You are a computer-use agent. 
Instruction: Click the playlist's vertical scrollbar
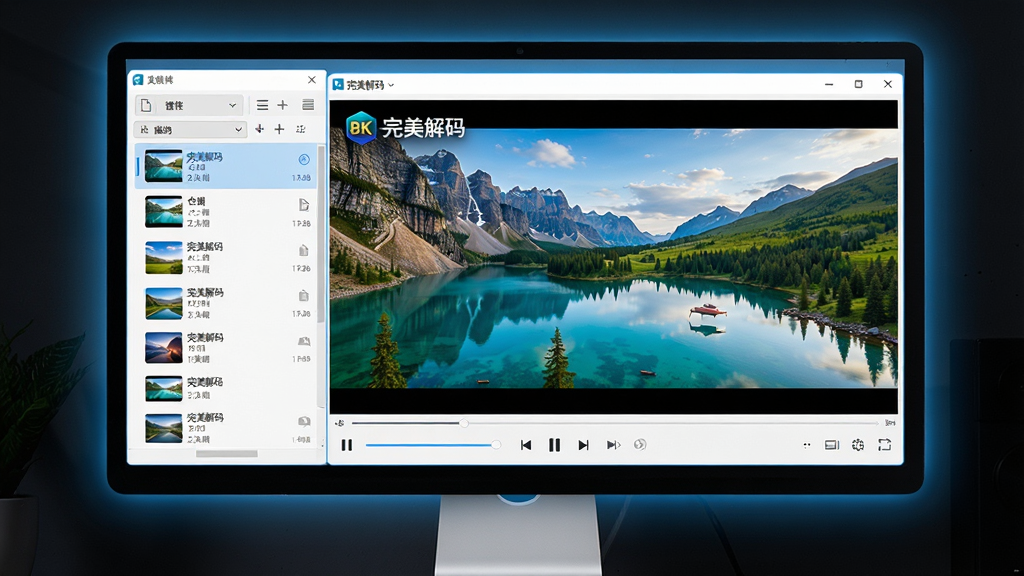click(x=321, y=235)
